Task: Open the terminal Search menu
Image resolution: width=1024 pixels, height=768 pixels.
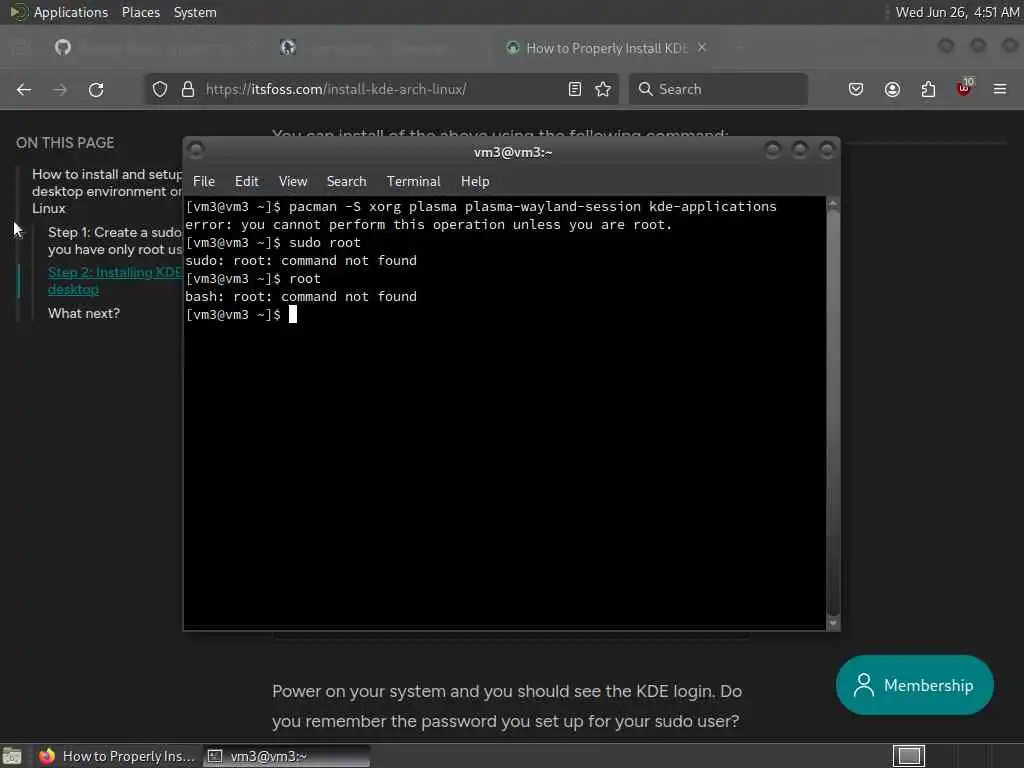Action: click(x=347, y=182)
